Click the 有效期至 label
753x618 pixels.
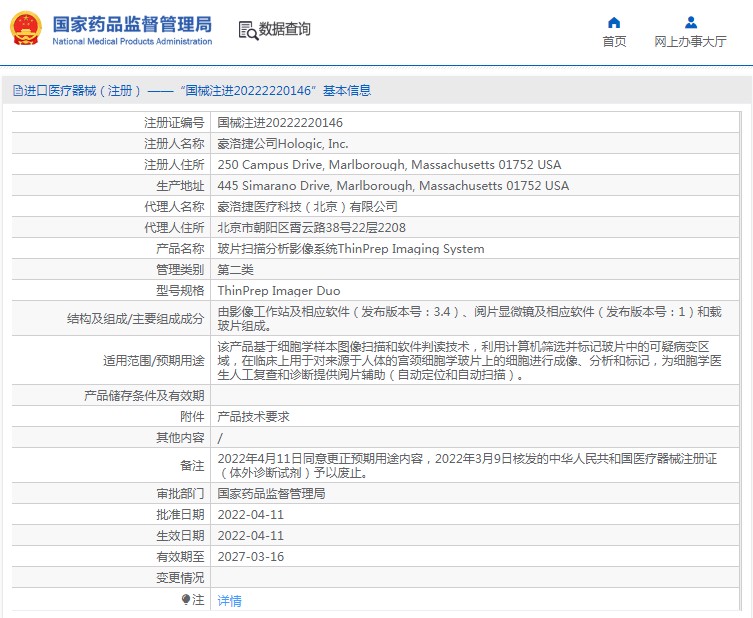(x=180, y=557)
